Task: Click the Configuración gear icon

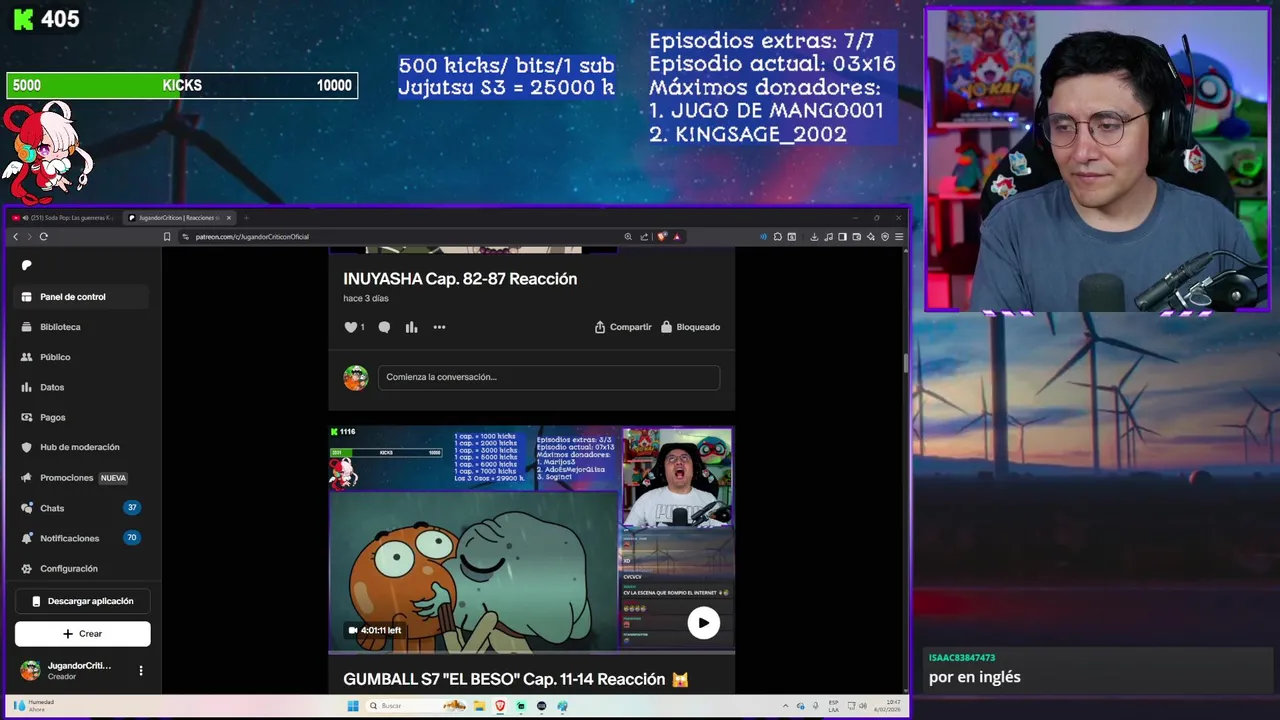Action: click(27, 568)
